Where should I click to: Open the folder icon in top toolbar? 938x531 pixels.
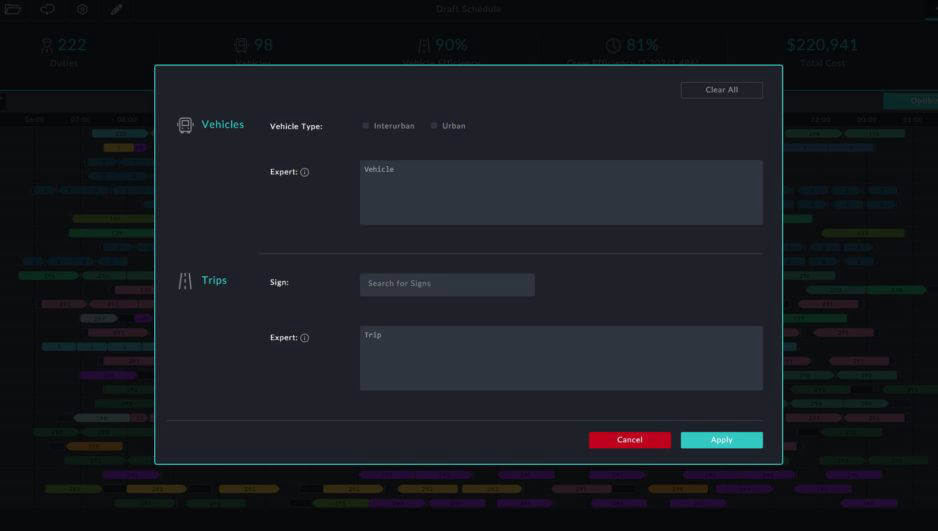(x=14, y=9)
